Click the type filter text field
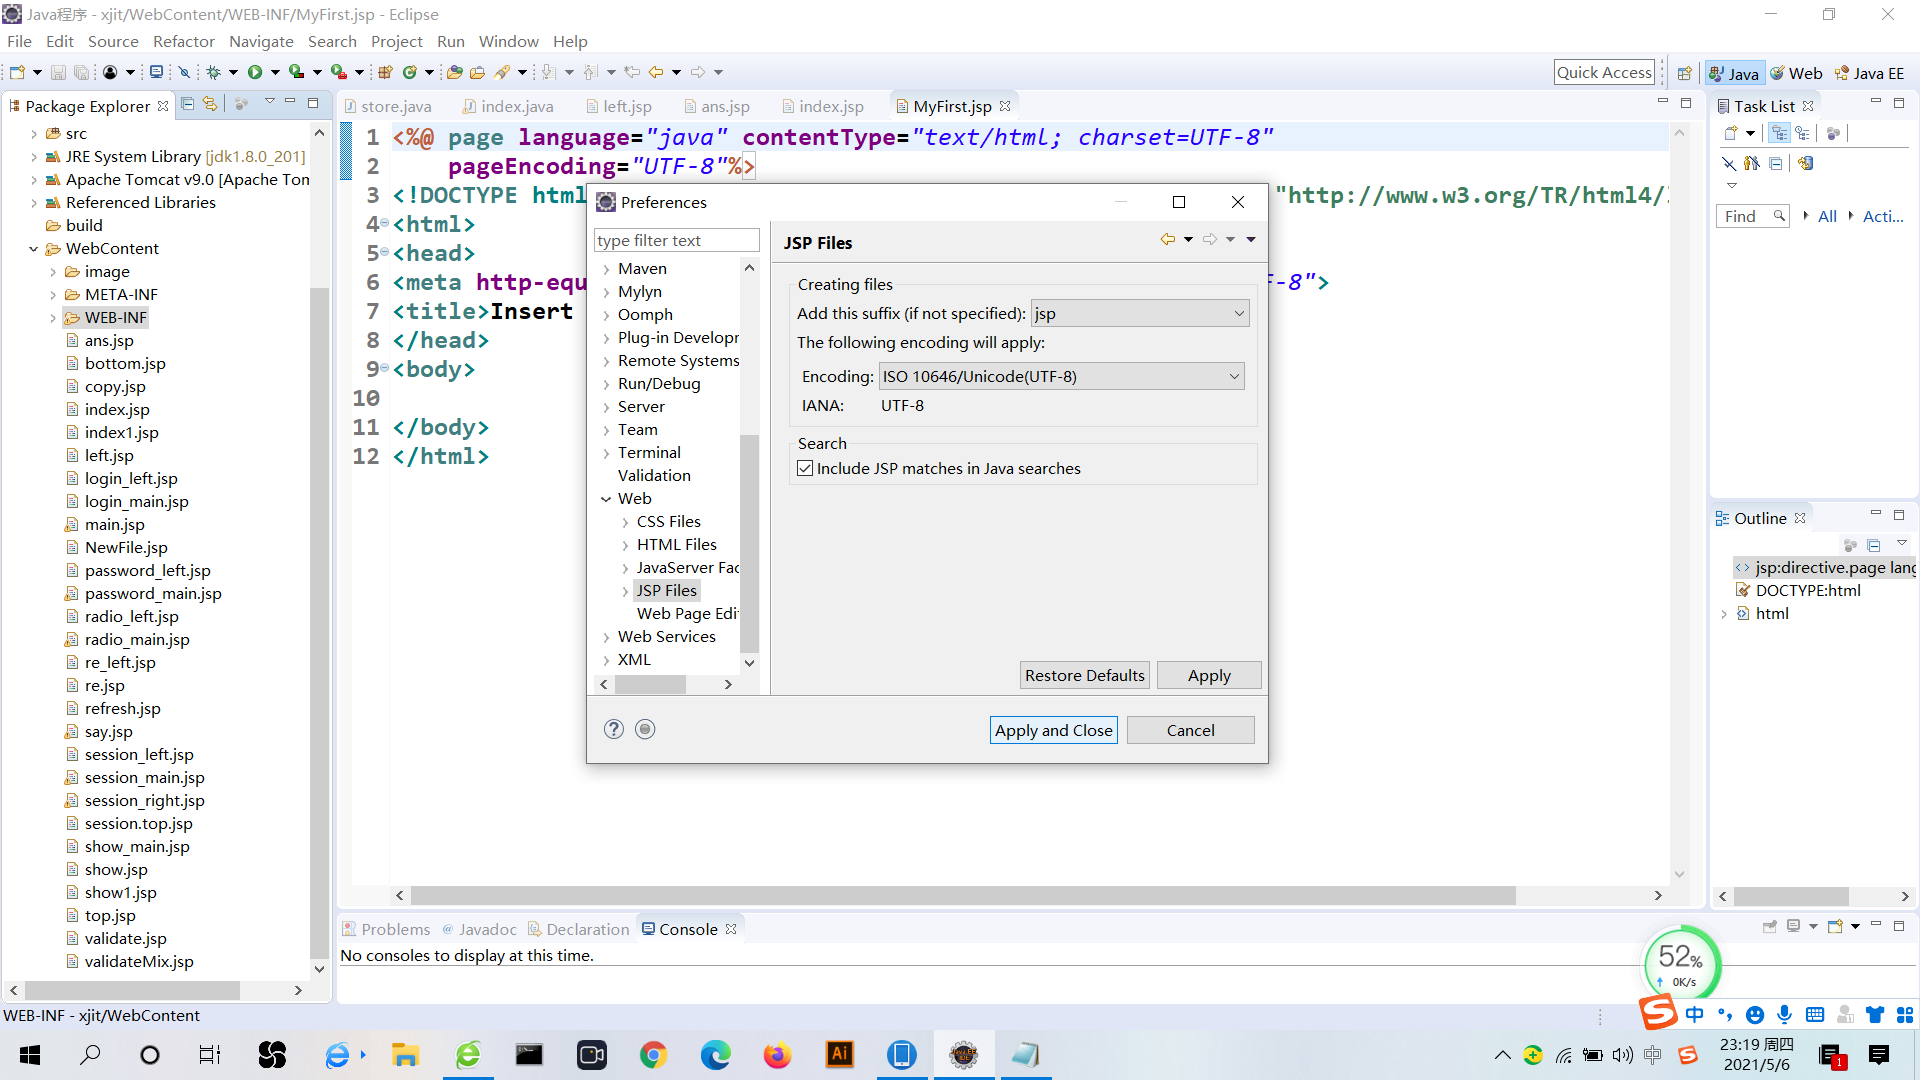Image resolution: width=1920 pixels, height=1080 pixels. [x=676, y=240]
